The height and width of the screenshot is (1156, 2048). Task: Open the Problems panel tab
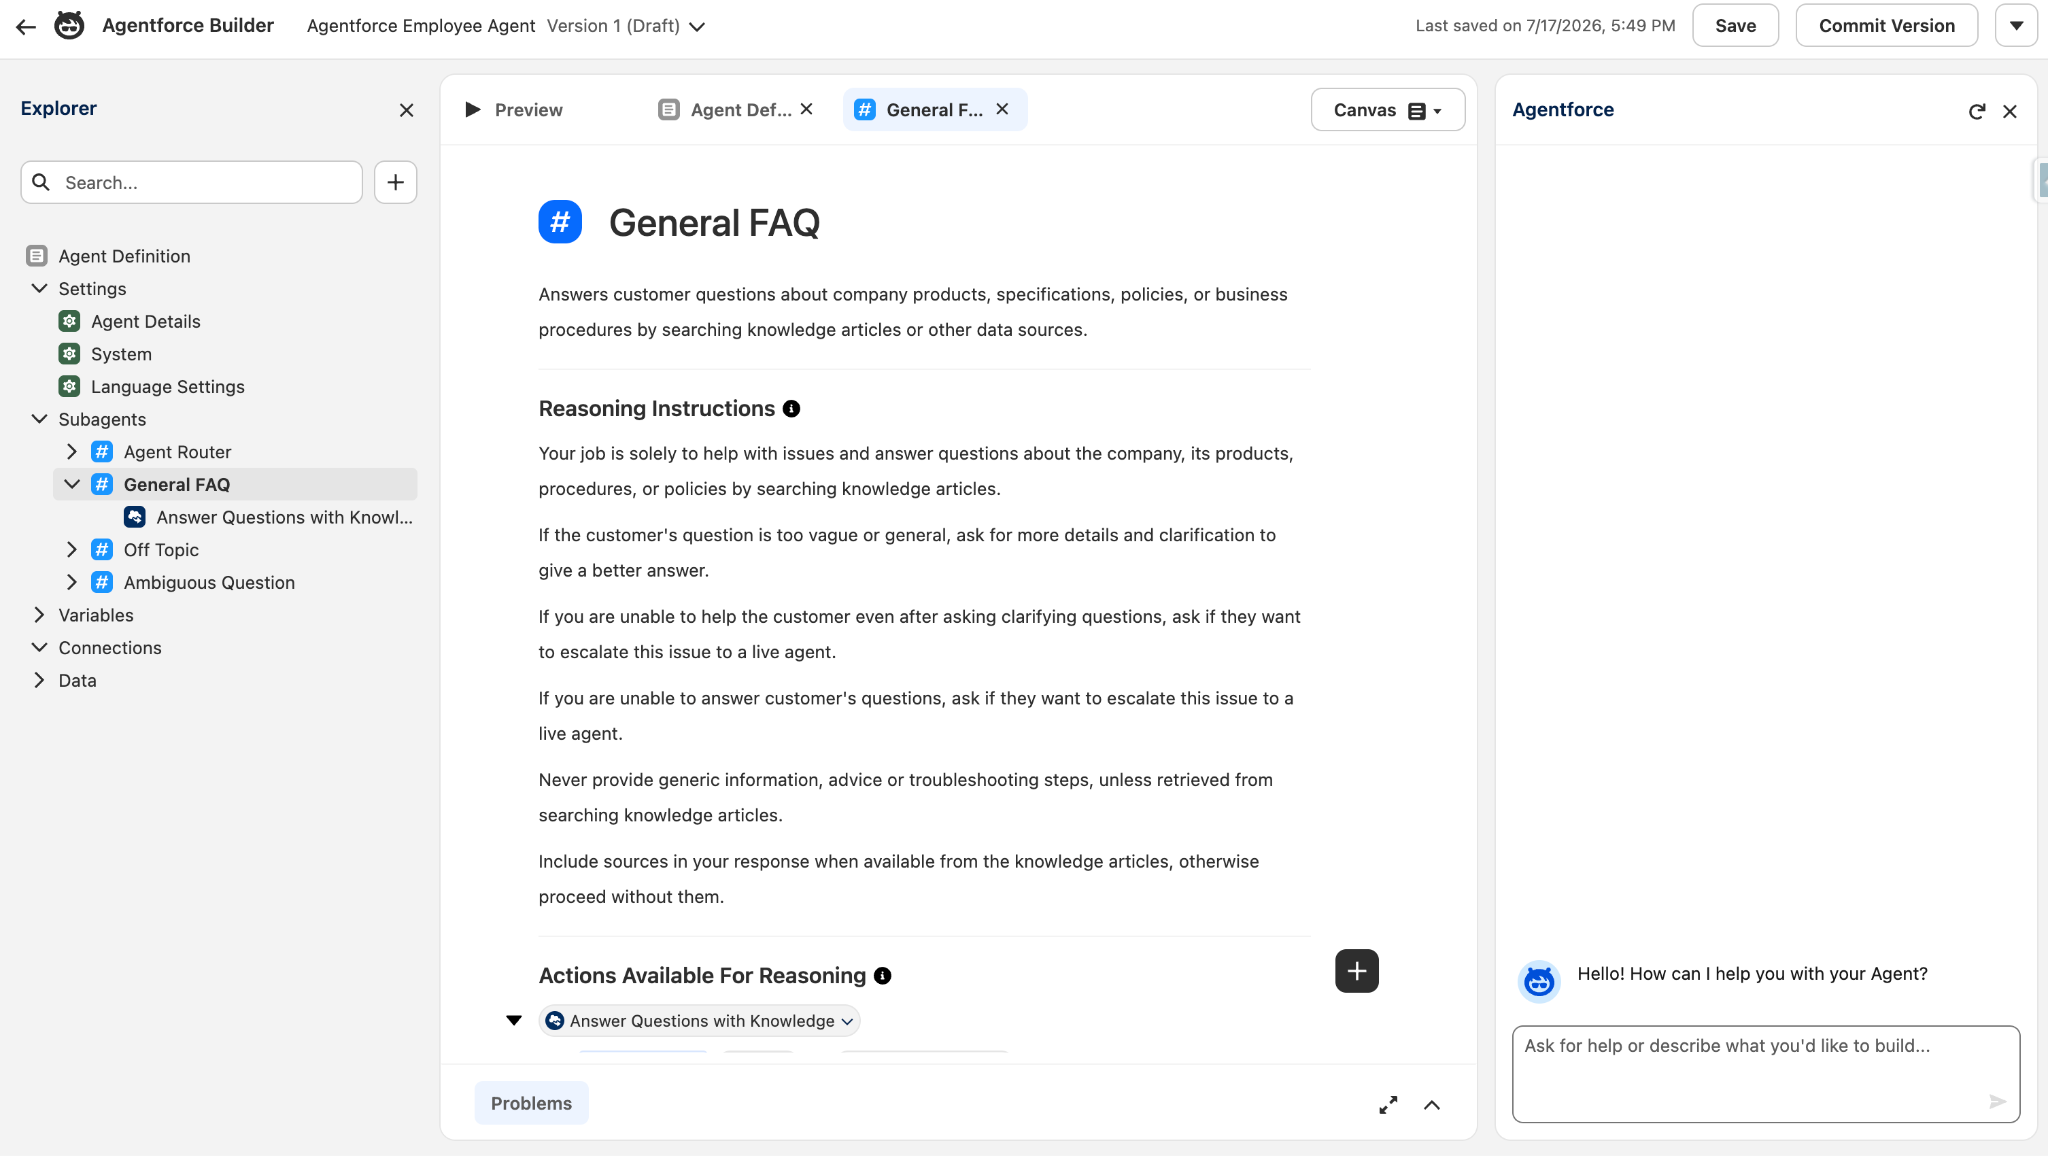531,1103
